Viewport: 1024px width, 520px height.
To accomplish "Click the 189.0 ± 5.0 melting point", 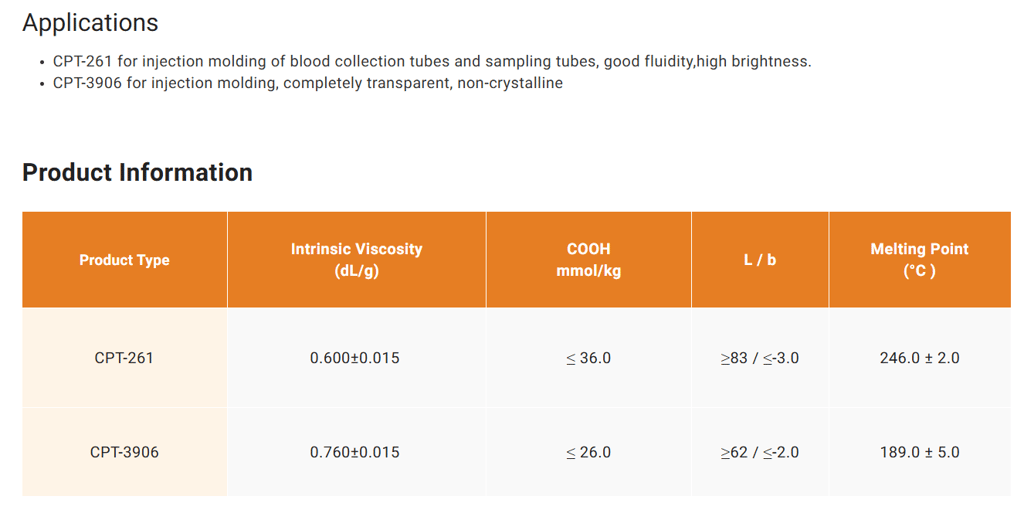I will 920,452.
